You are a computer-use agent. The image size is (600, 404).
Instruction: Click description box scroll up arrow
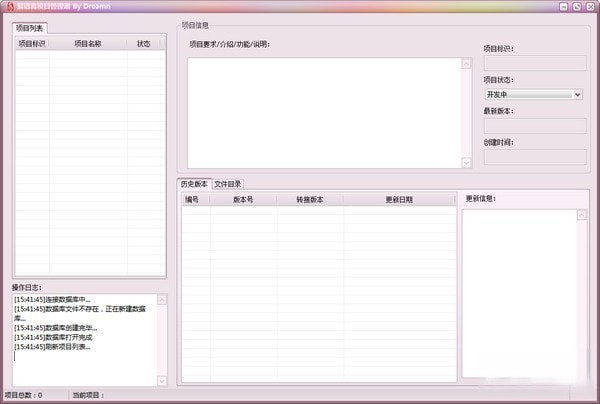click(466, 64)
